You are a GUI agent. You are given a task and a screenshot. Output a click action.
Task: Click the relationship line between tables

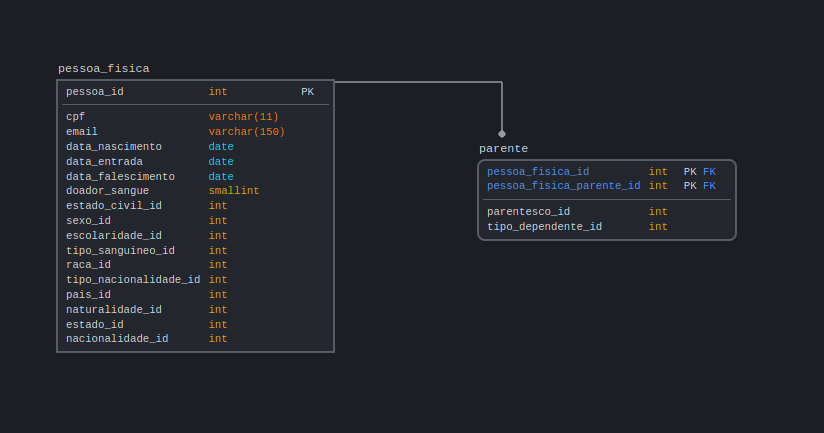[420, 82]
